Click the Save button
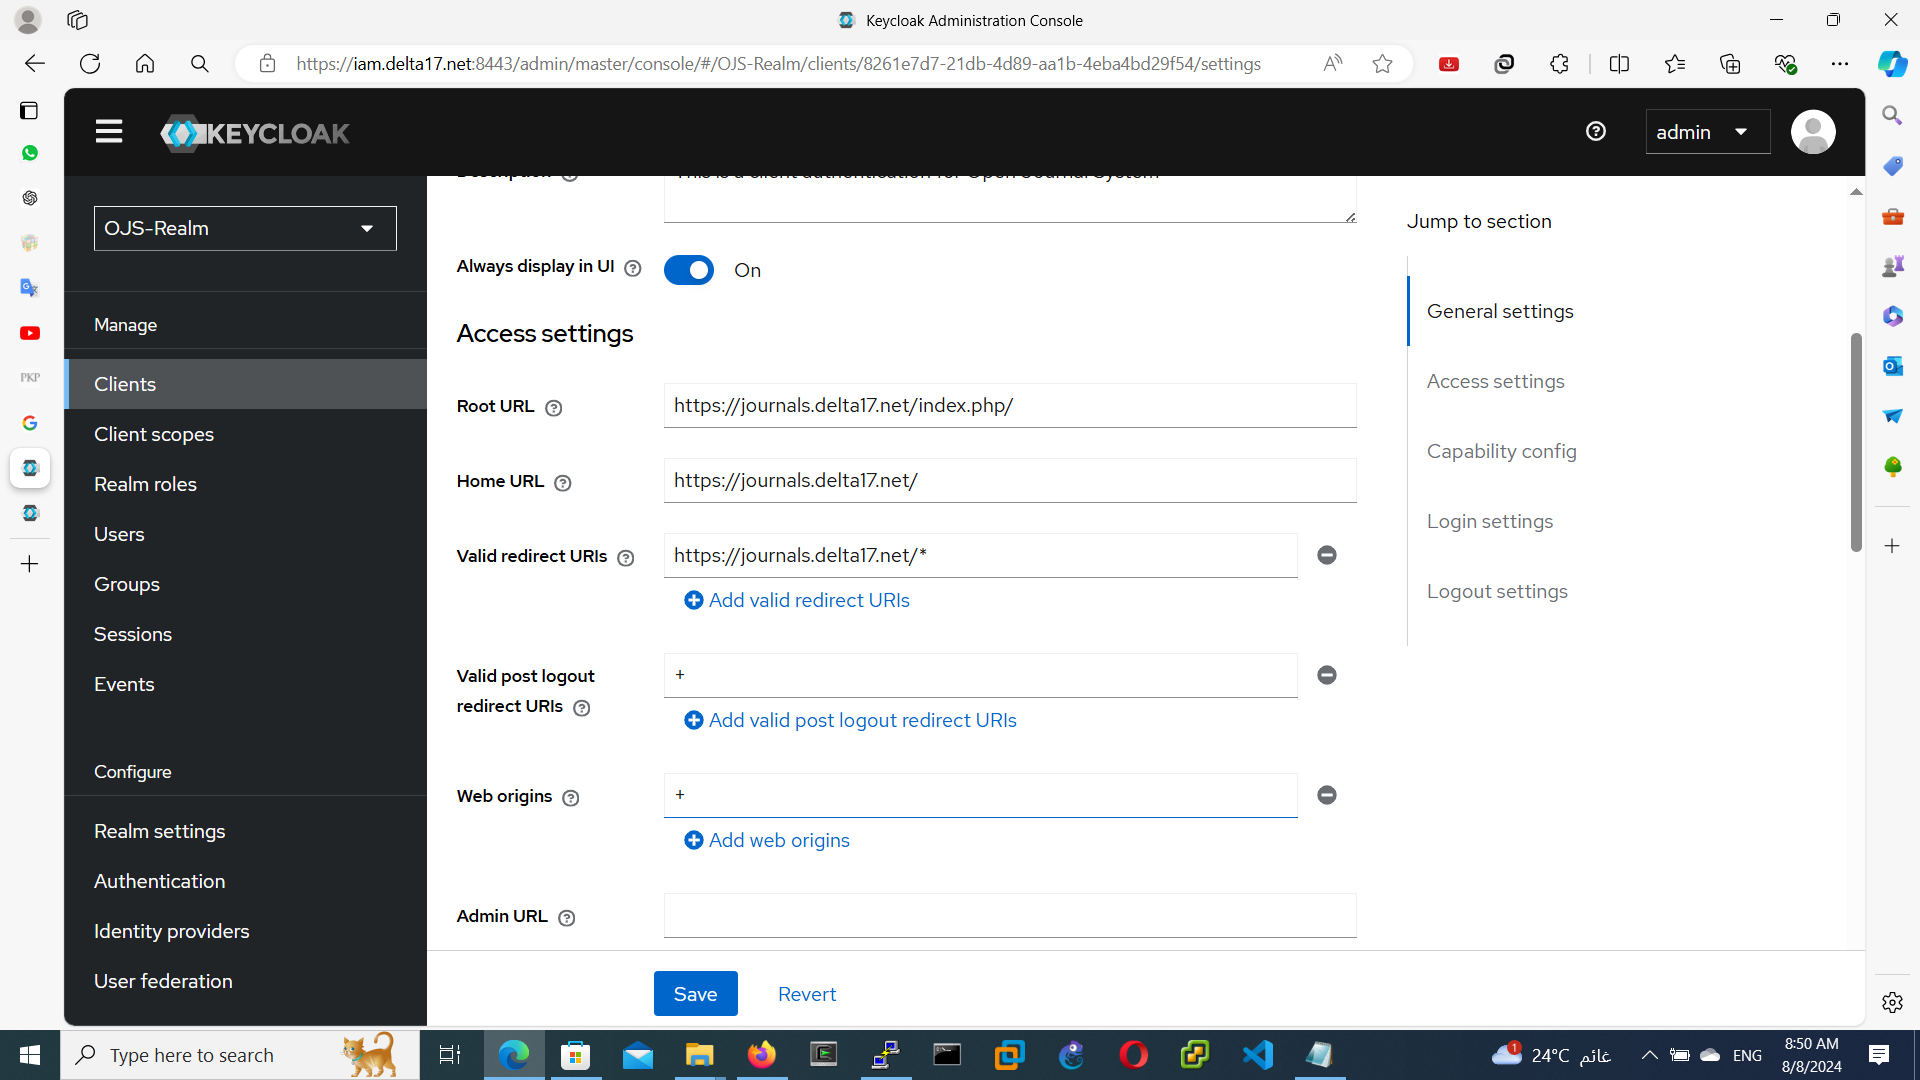This screenshot has height=1080, width=1920. click(695, 994)
